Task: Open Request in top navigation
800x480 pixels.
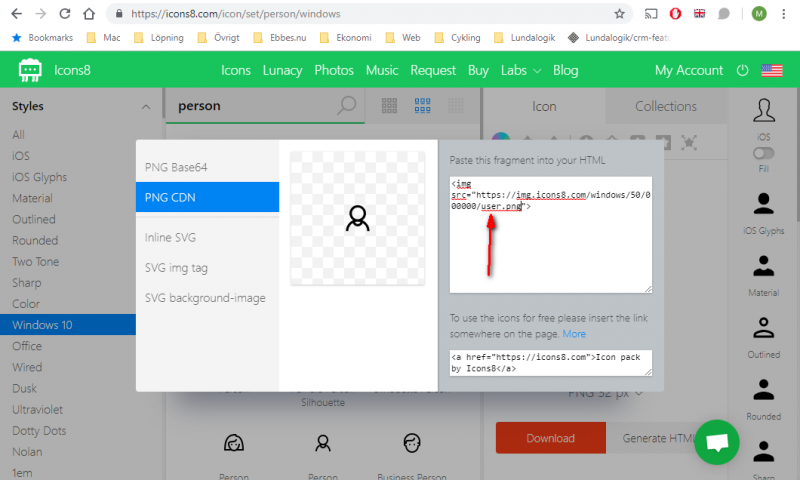Action: 433,70
